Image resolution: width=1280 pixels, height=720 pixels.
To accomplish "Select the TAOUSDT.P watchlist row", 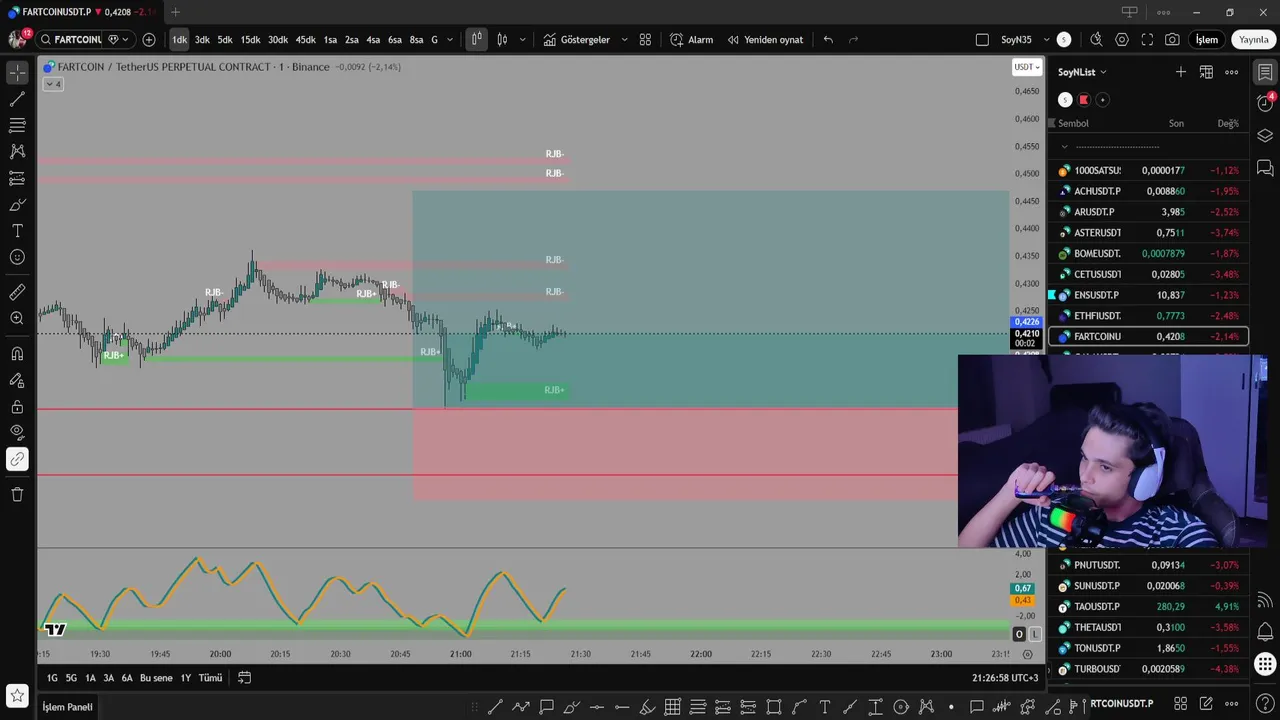I will 1148,606.
